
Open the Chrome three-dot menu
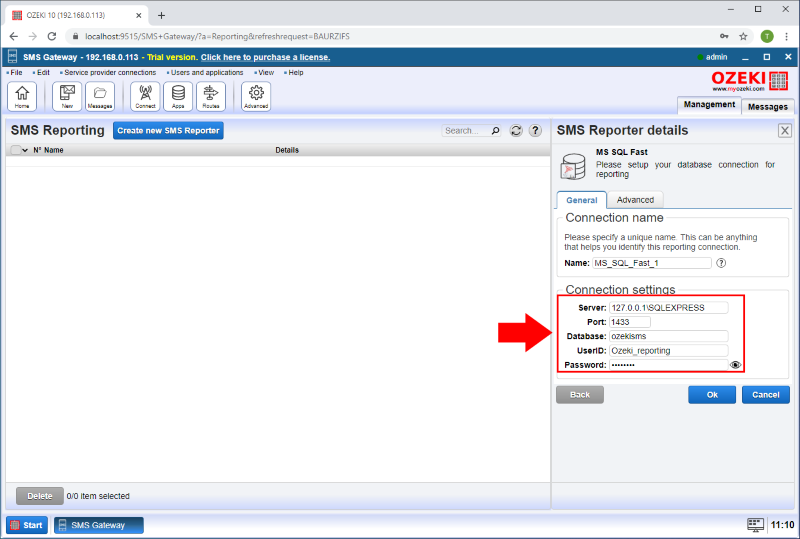point(787,36)
